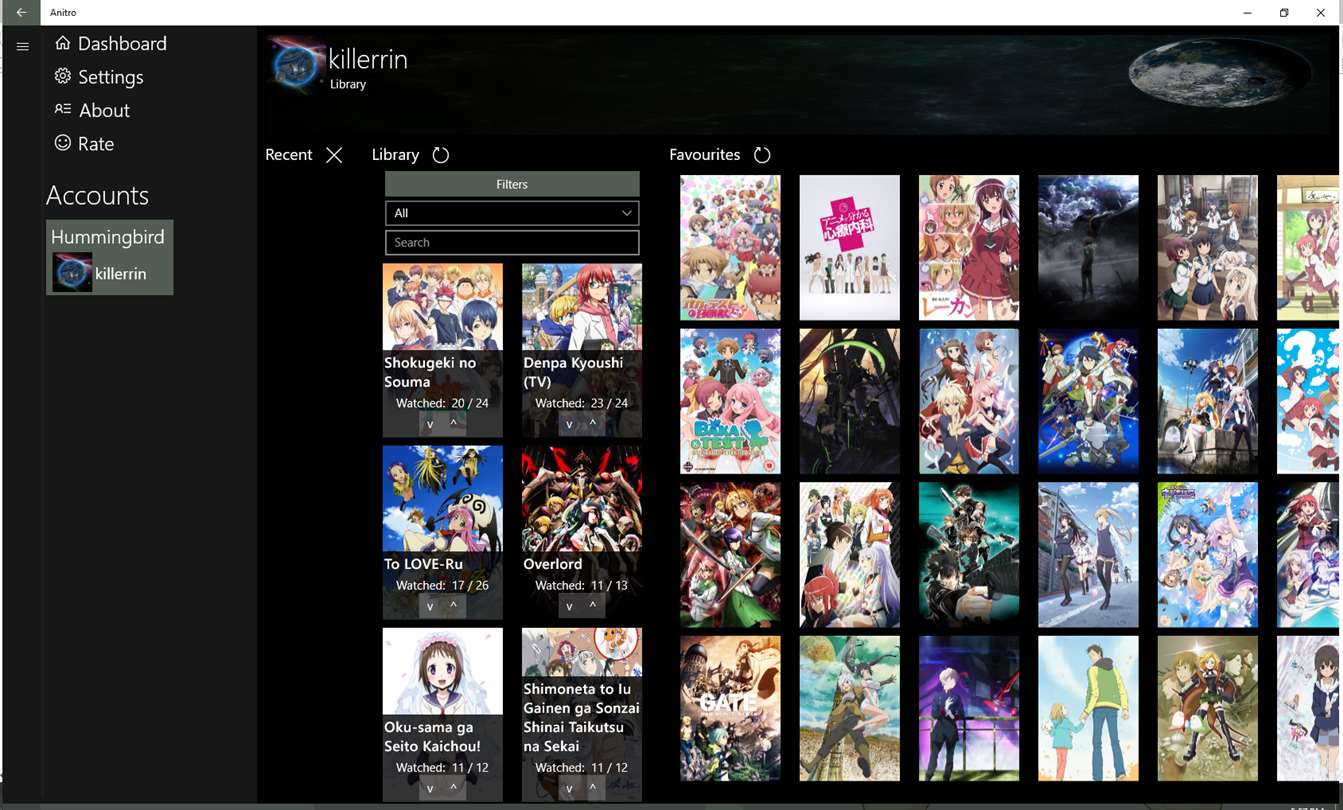
Task: Increase watched episodes for Overlord
Action: pos(593,606)
